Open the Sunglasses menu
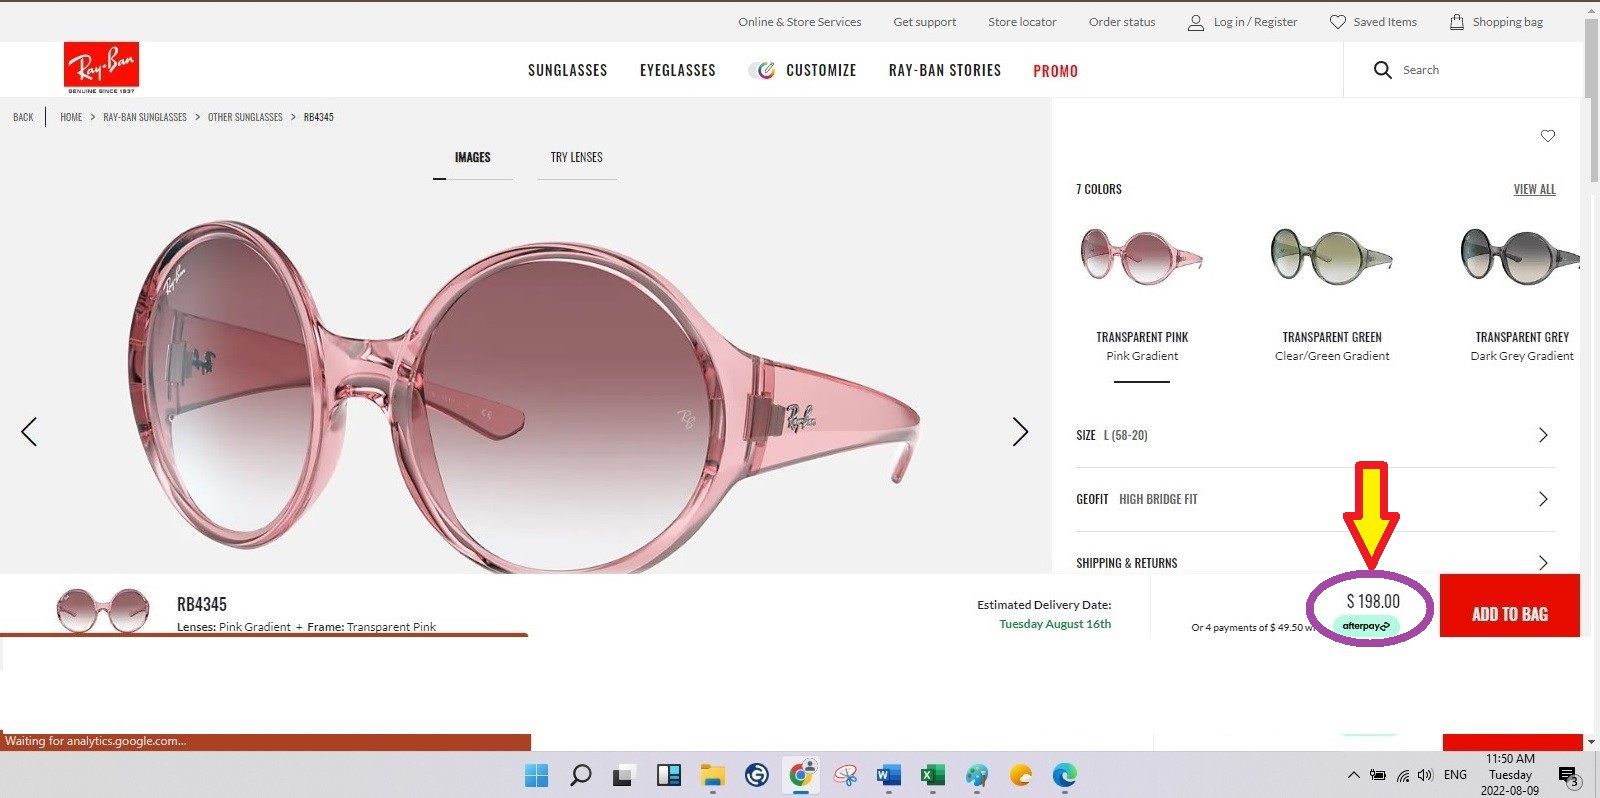 pos(567,70)
